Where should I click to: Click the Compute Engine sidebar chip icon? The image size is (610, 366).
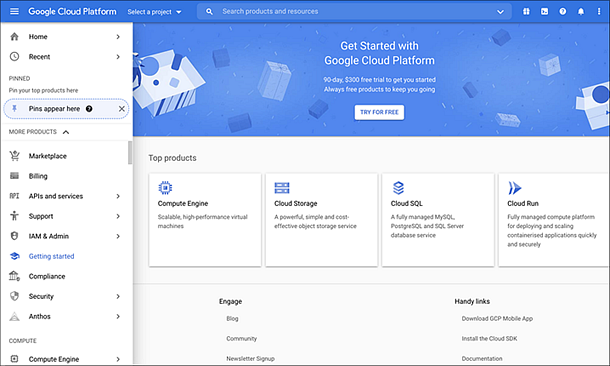[14, 359]
